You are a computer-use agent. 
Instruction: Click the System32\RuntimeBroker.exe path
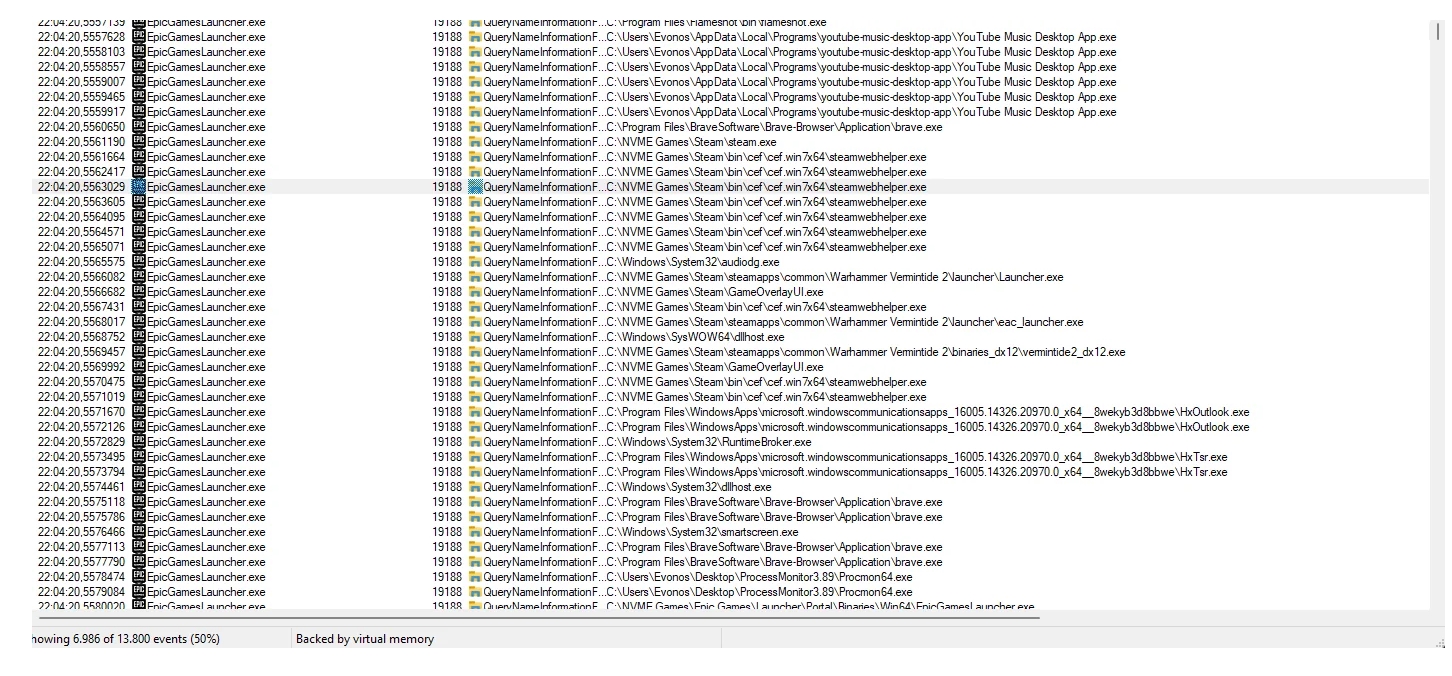point(709,442)
